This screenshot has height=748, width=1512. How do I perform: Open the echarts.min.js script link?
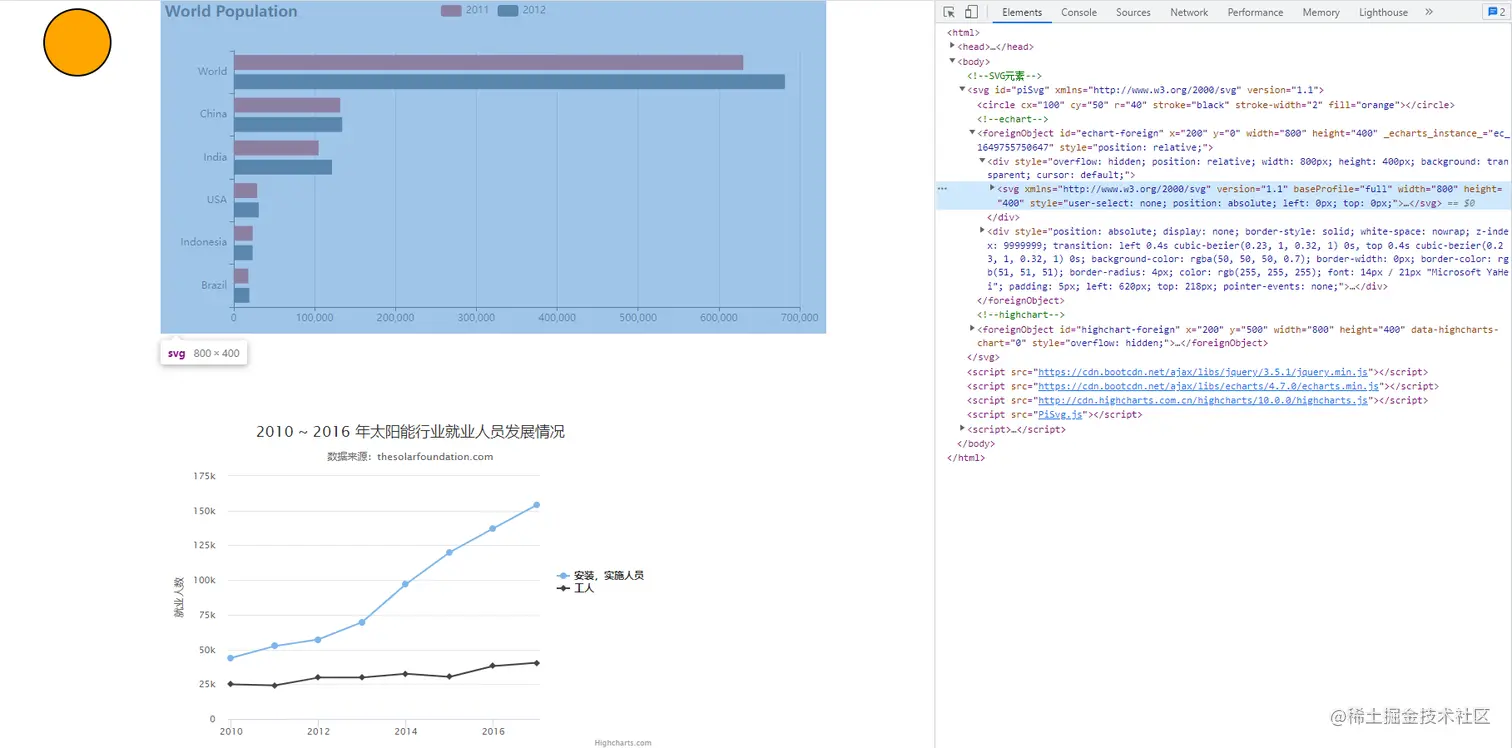tap(1209, 386)
